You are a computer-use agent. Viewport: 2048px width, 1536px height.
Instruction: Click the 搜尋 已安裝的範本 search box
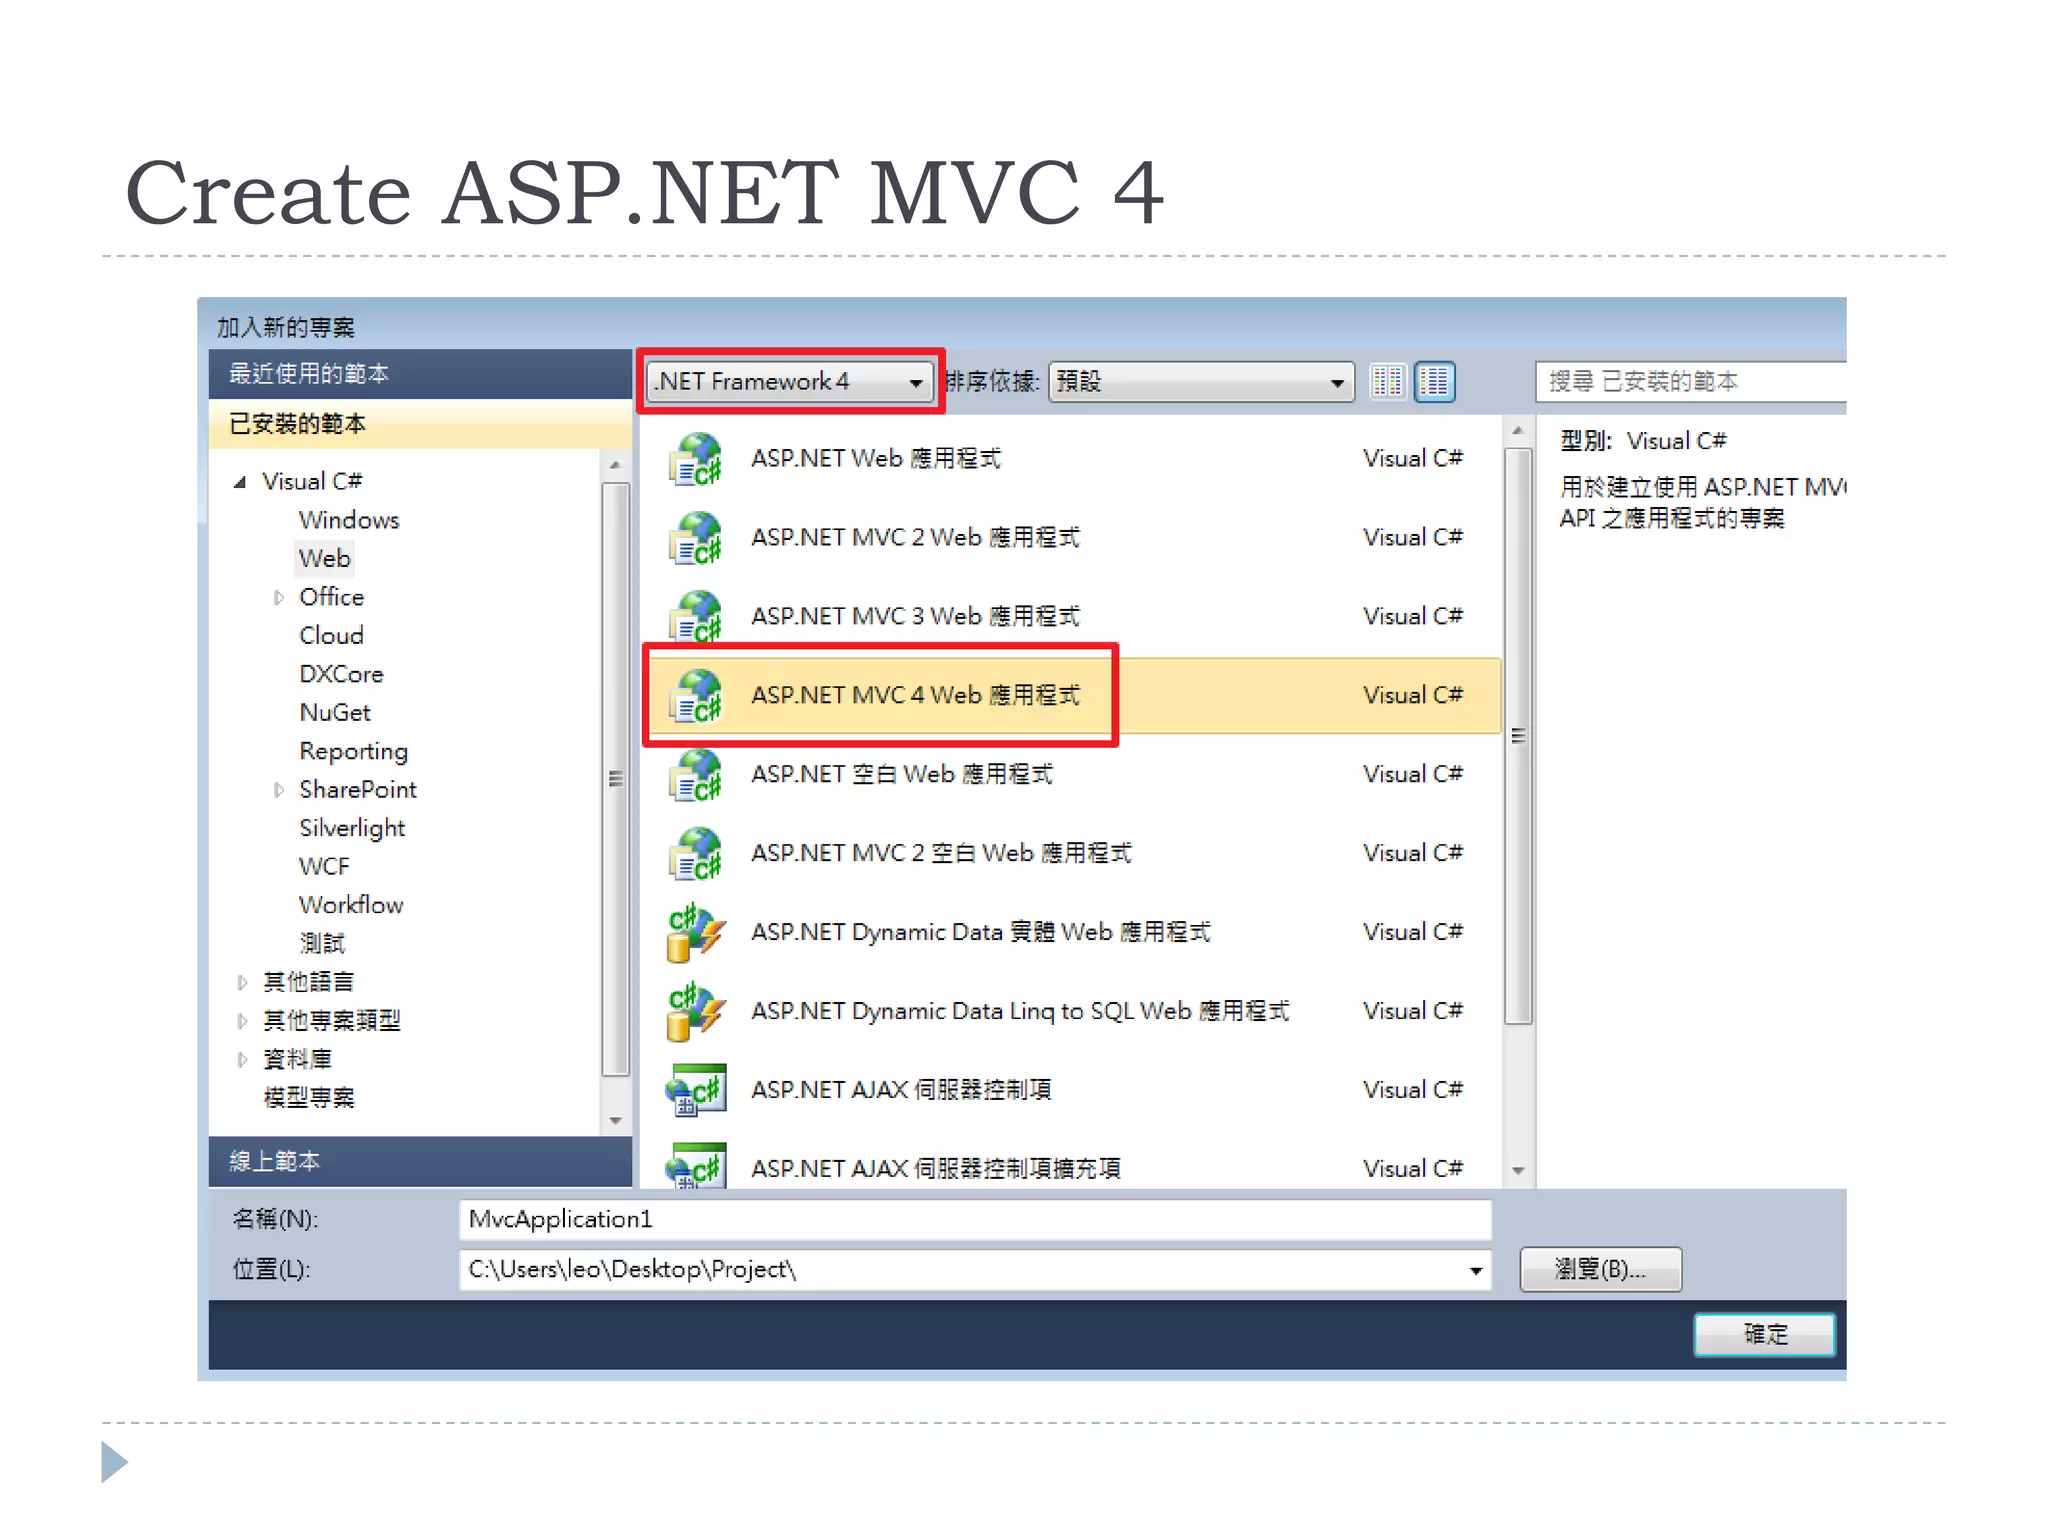[1692, 381]
